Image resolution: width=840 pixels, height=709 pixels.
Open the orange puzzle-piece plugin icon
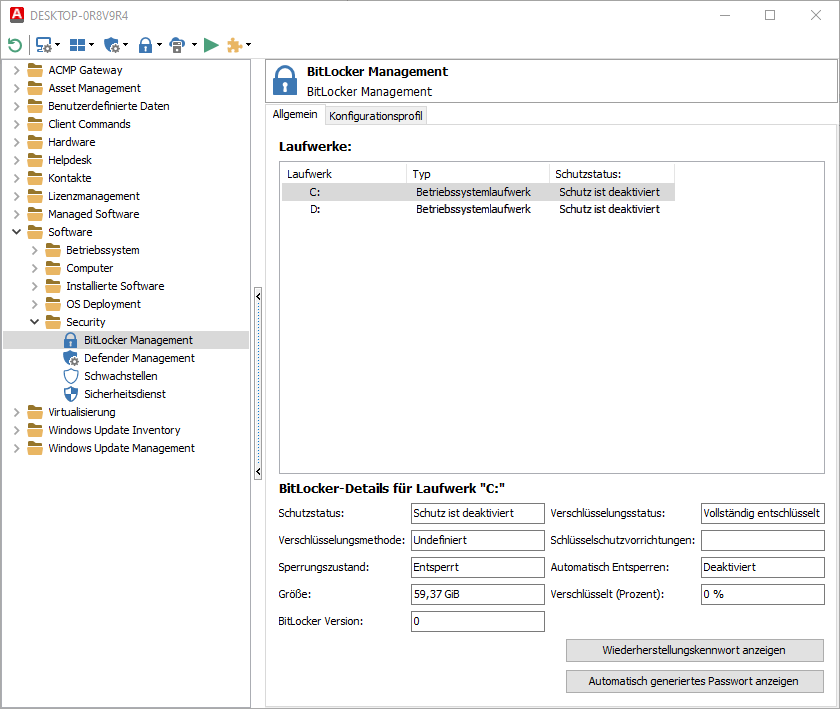233,45
